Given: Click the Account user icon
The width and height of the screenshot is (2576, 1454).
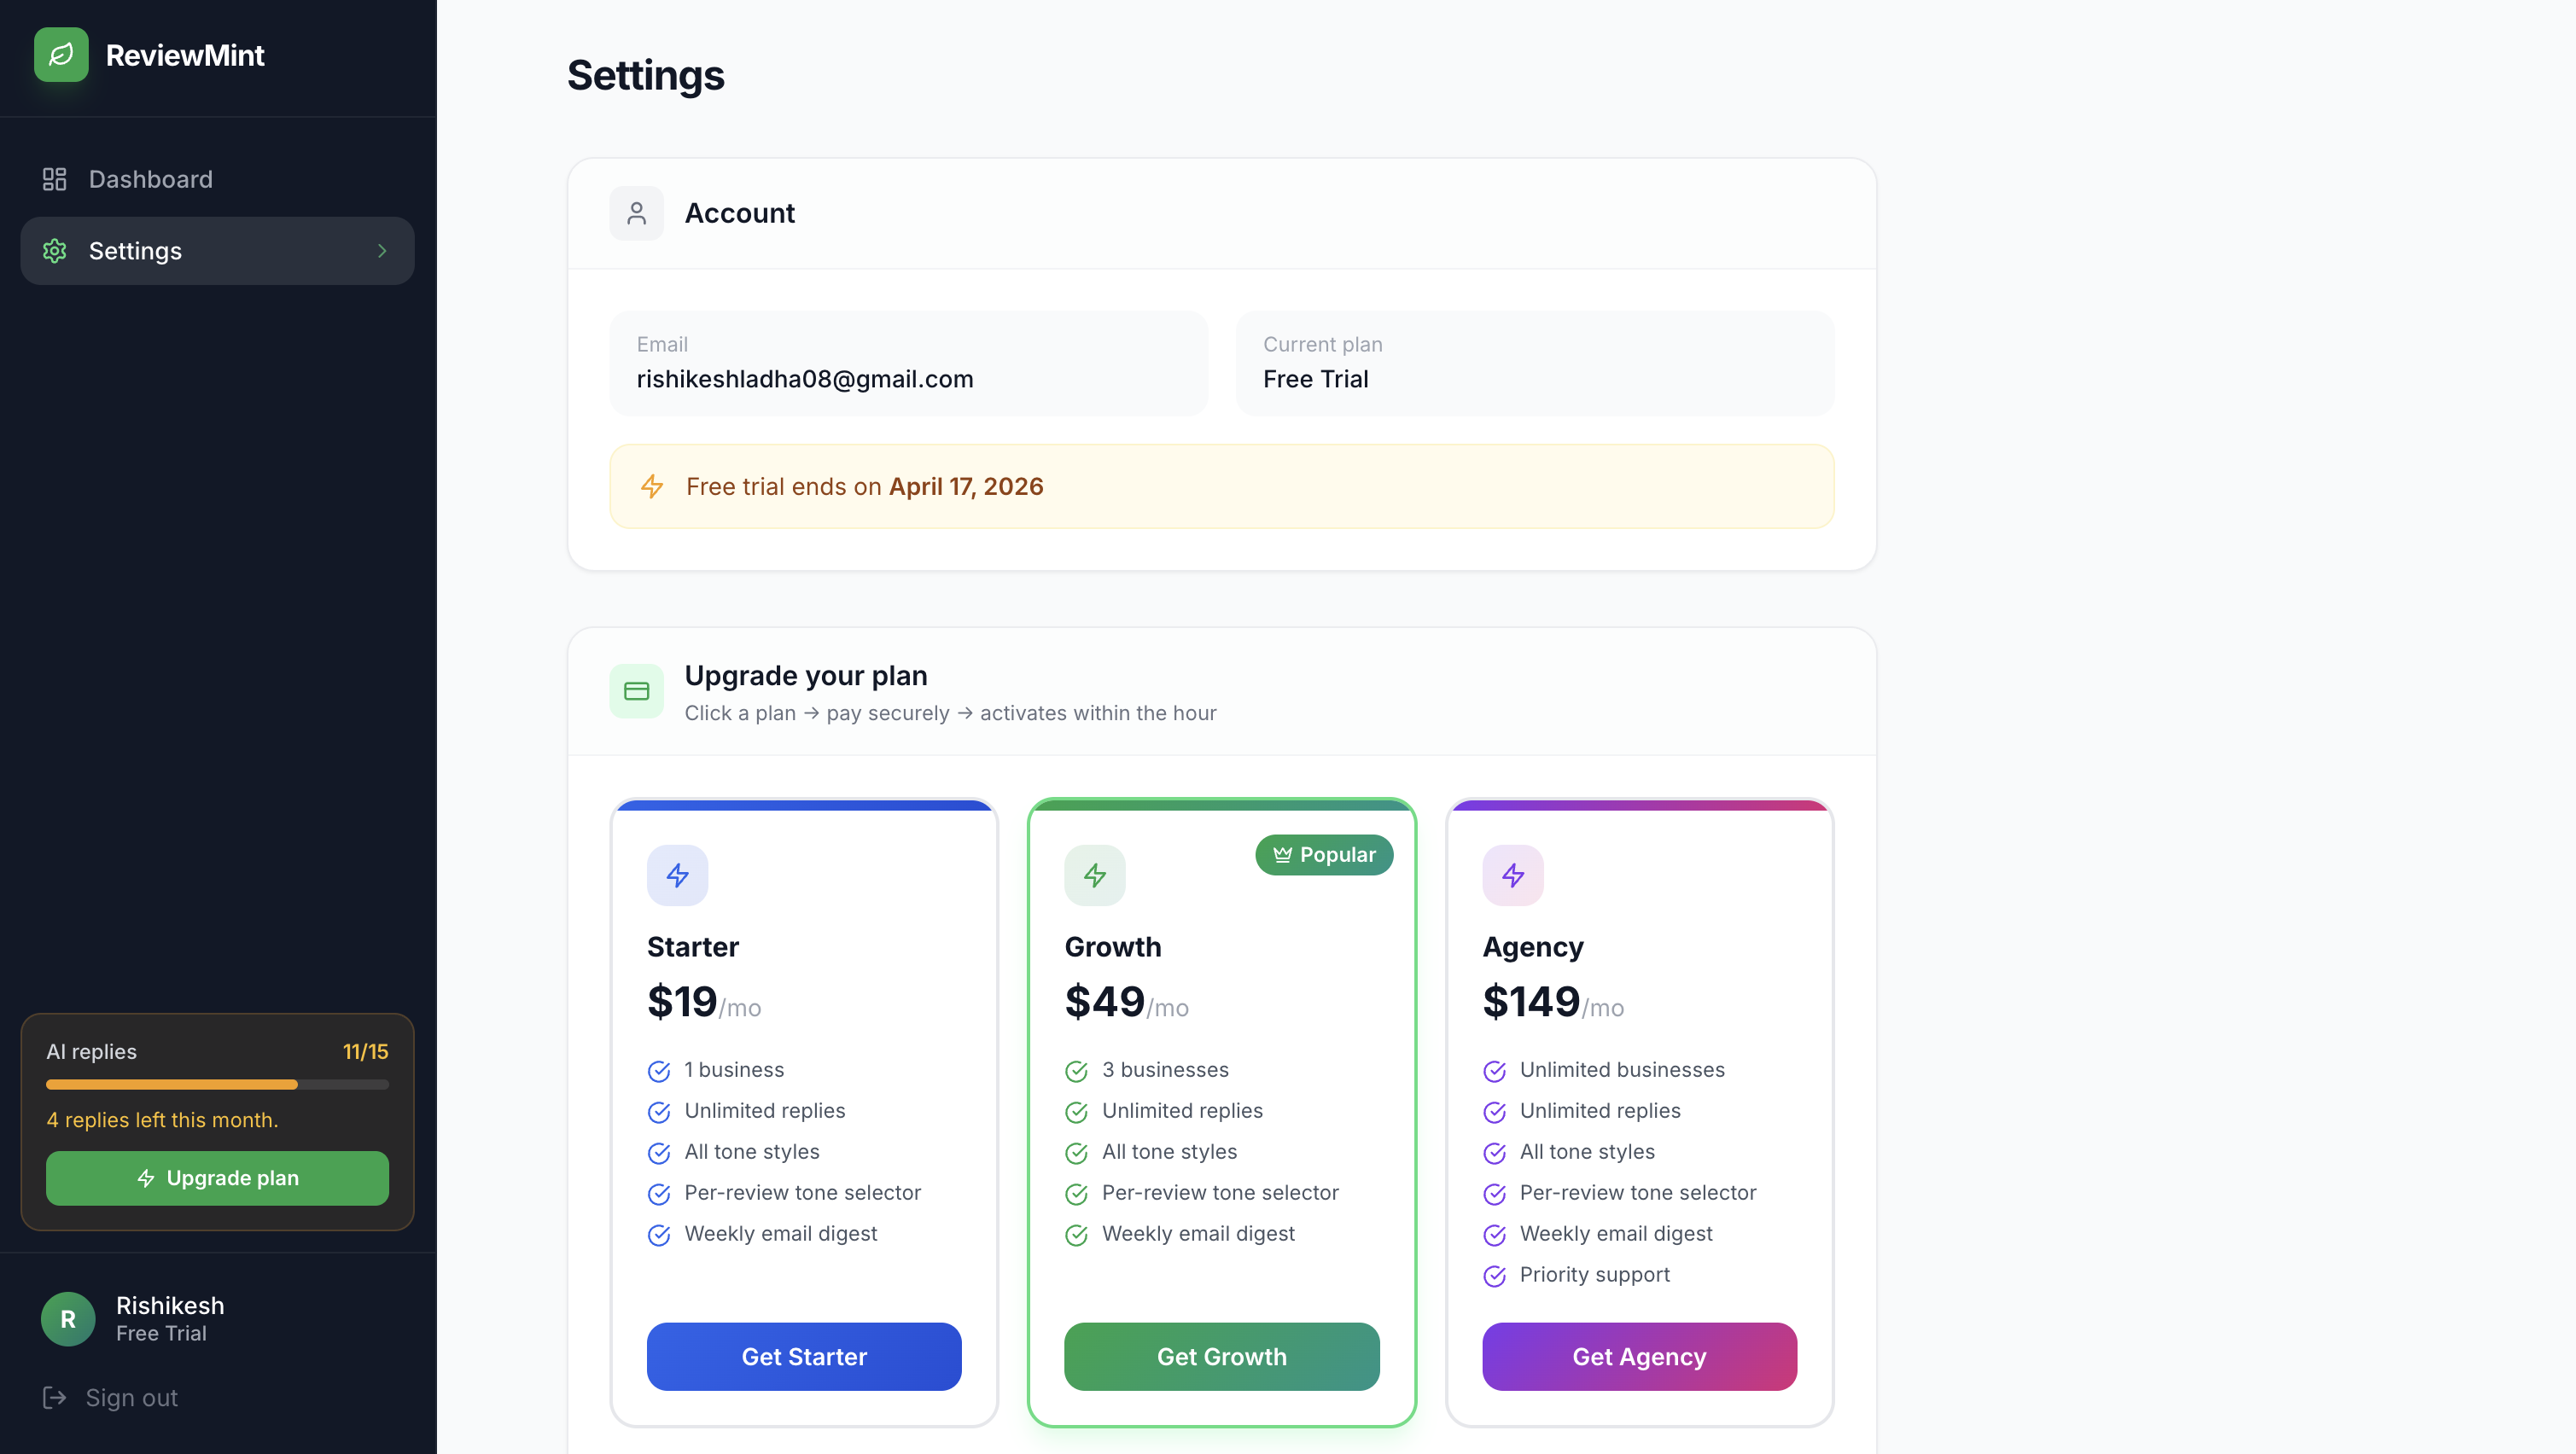Looking at the screenshot, I should pyautogui.click(x=636, y=213).
